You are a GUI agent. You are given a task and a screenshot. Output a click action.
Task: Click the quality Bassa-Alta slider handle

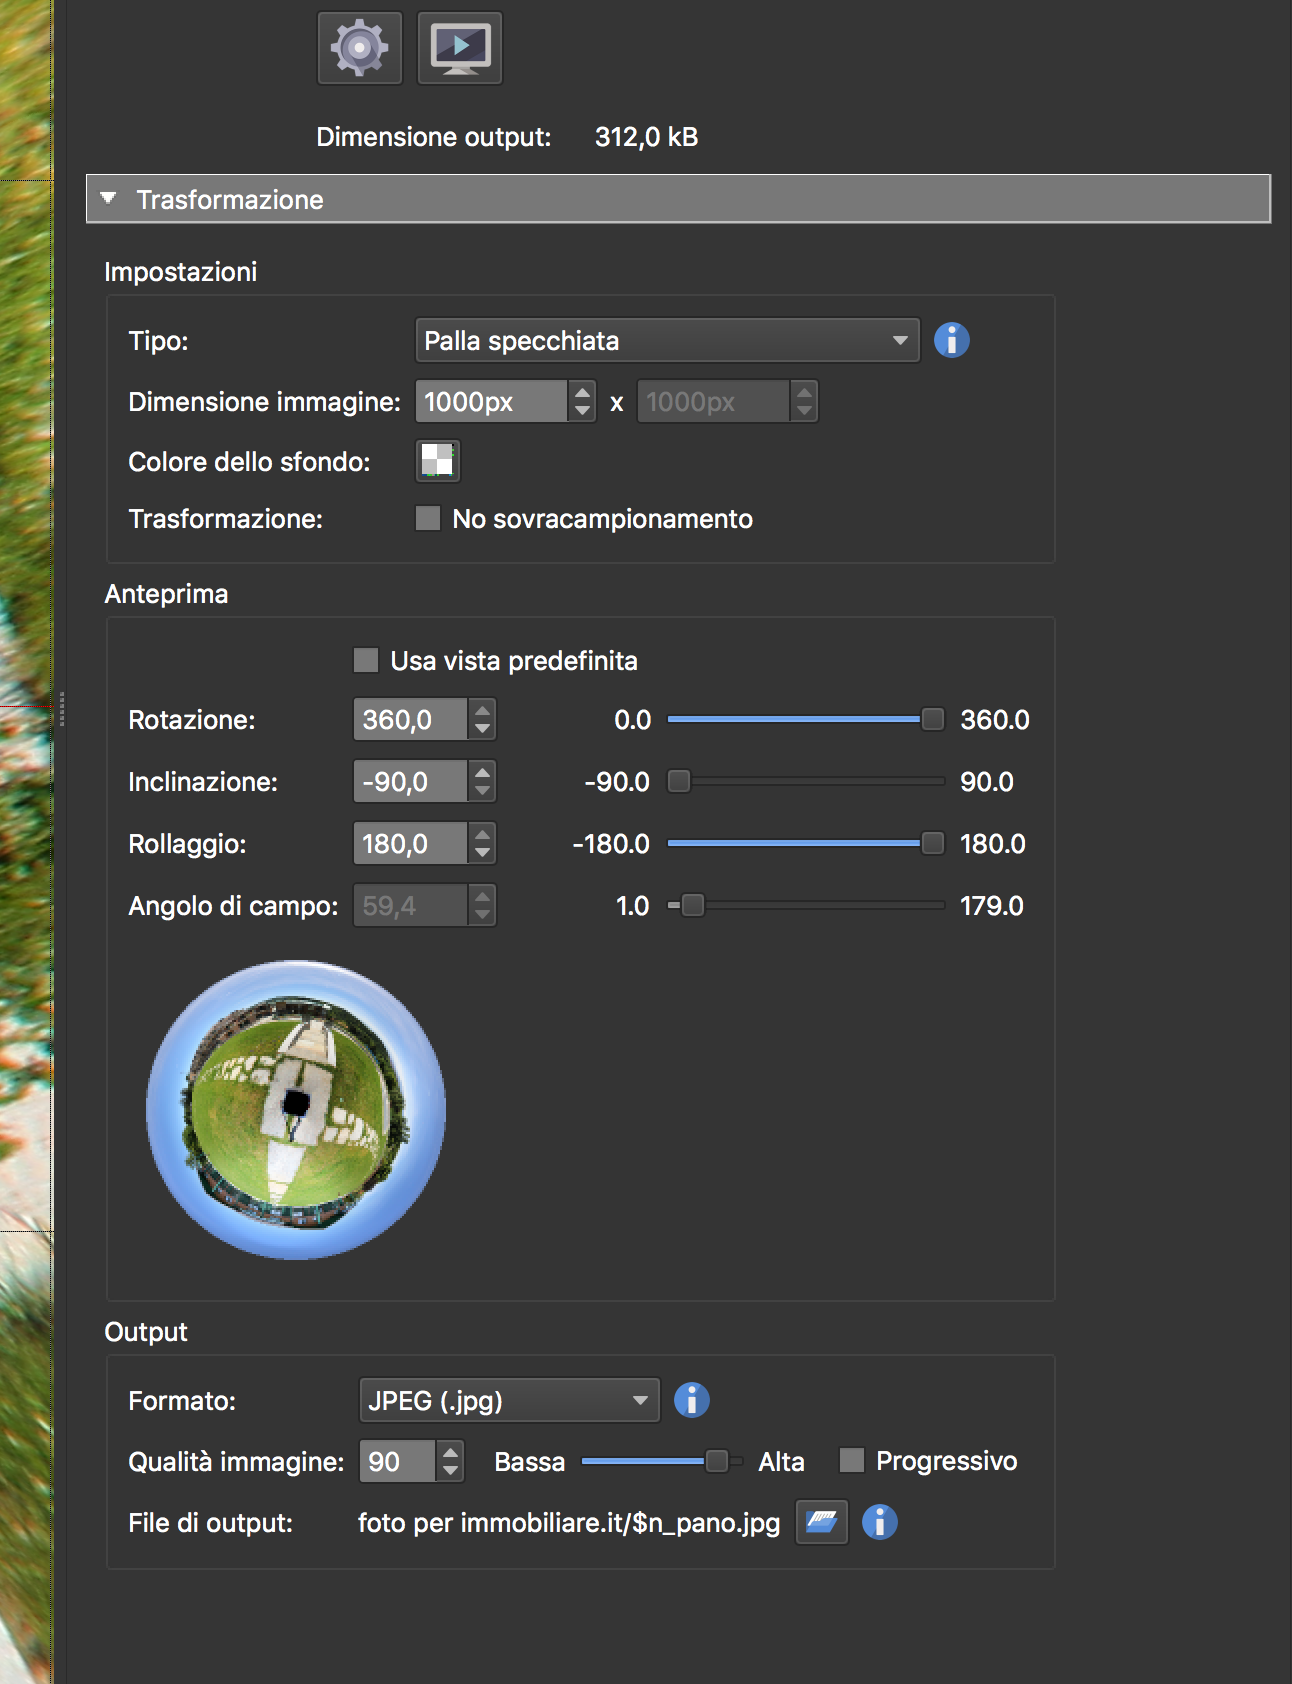[x=716, y=1461]
